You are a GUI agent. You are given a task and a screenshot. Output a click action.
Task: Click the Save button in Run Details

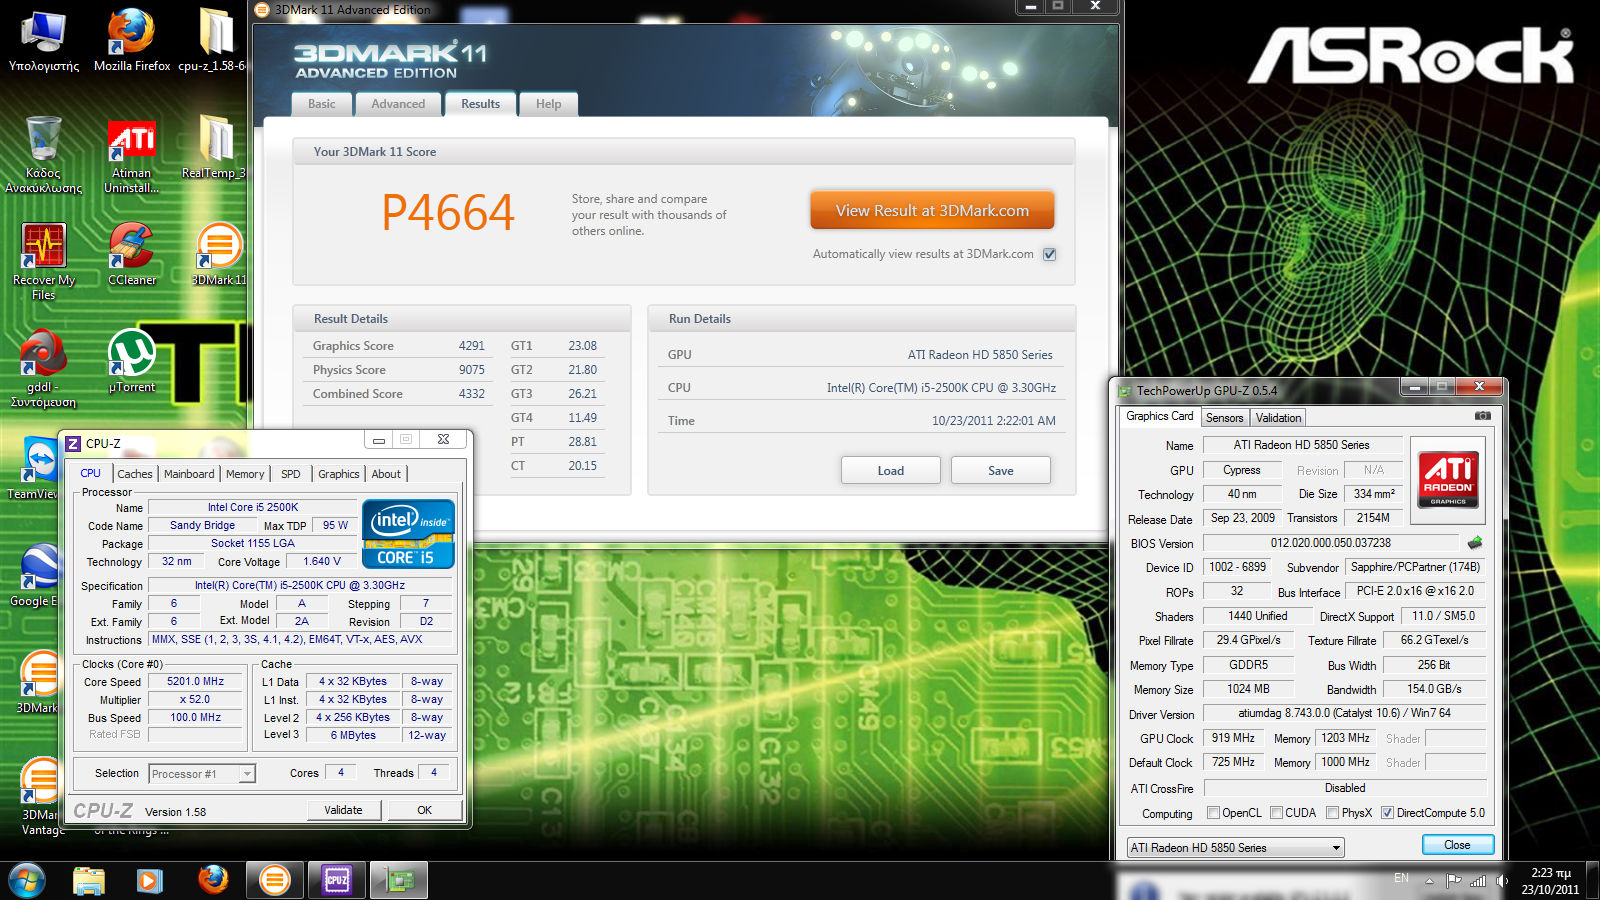[x=1000, y=471]
